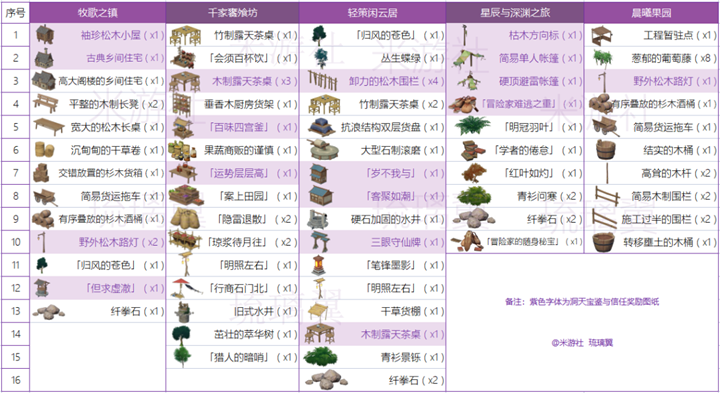The image size is (720, 393).
Task: Click the 袖珍松木小屋 cabin icon
Action: (45, 35)
